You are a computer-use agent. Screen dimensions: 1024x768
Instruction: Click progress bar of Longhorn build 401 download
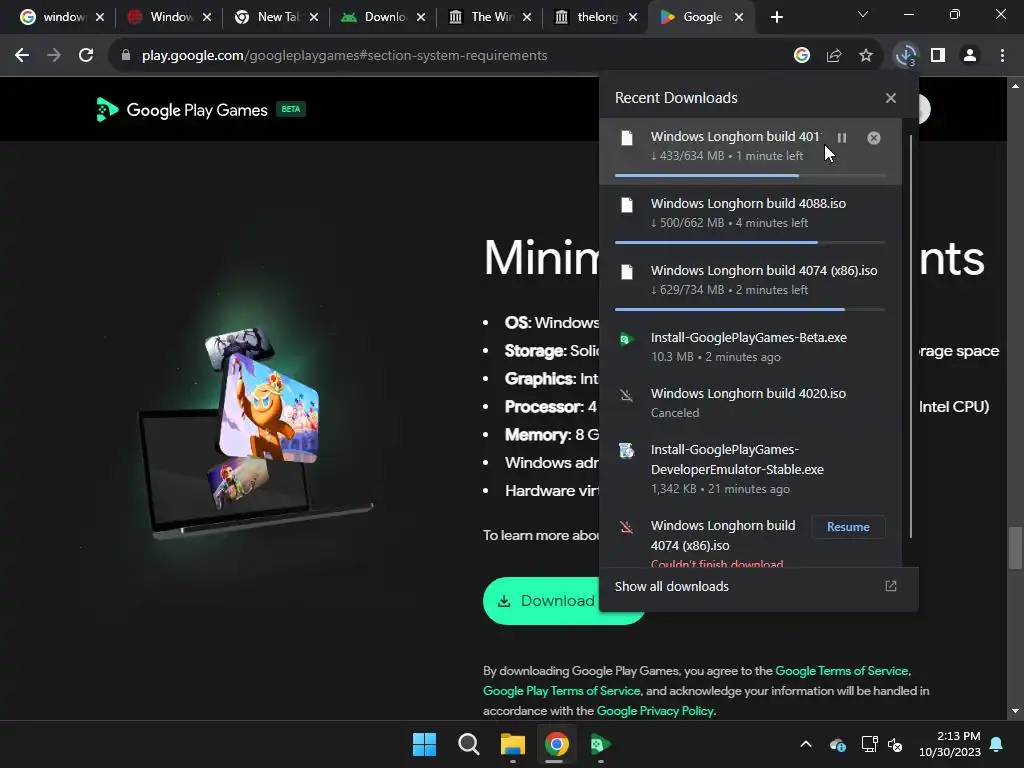coord(750,175)
